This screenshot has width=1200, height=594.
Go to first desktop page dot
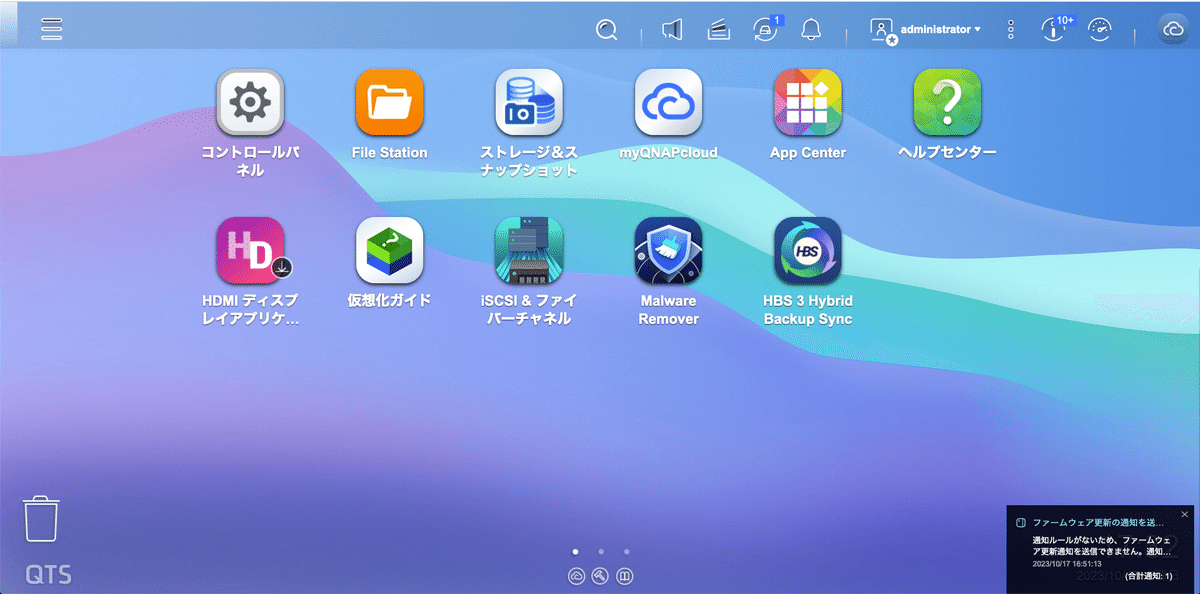tap(575, 551)
